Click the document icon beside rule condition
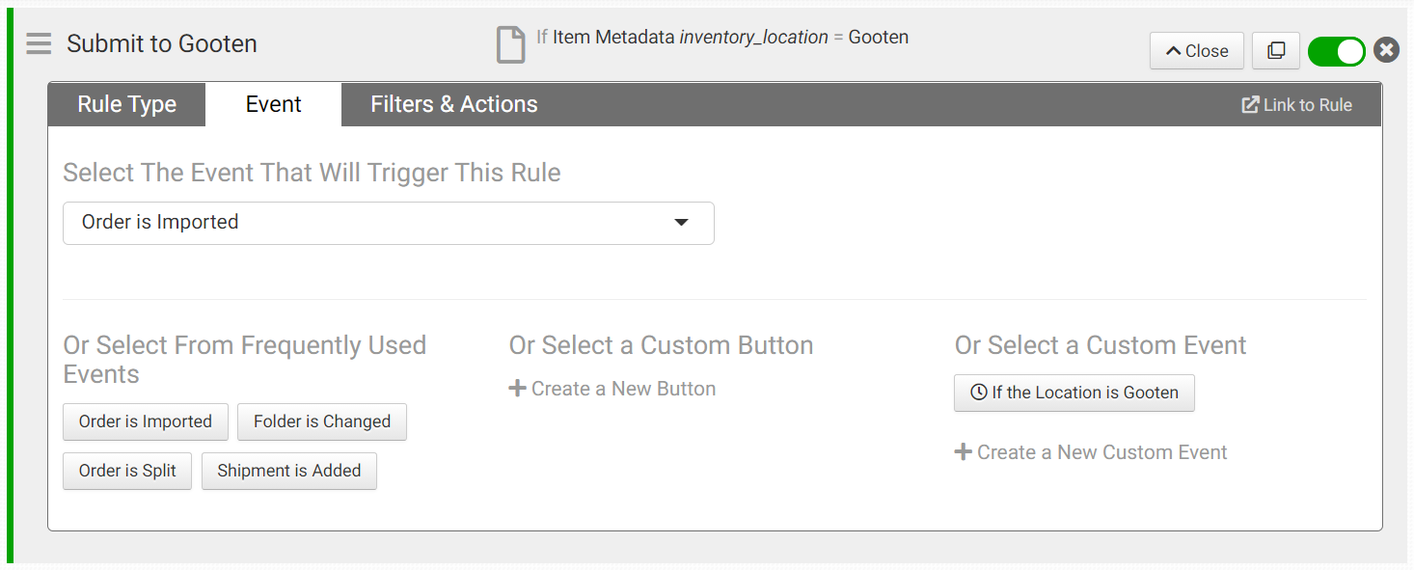This screenshot has width=1414, height=570. click(x=511, y=45)
